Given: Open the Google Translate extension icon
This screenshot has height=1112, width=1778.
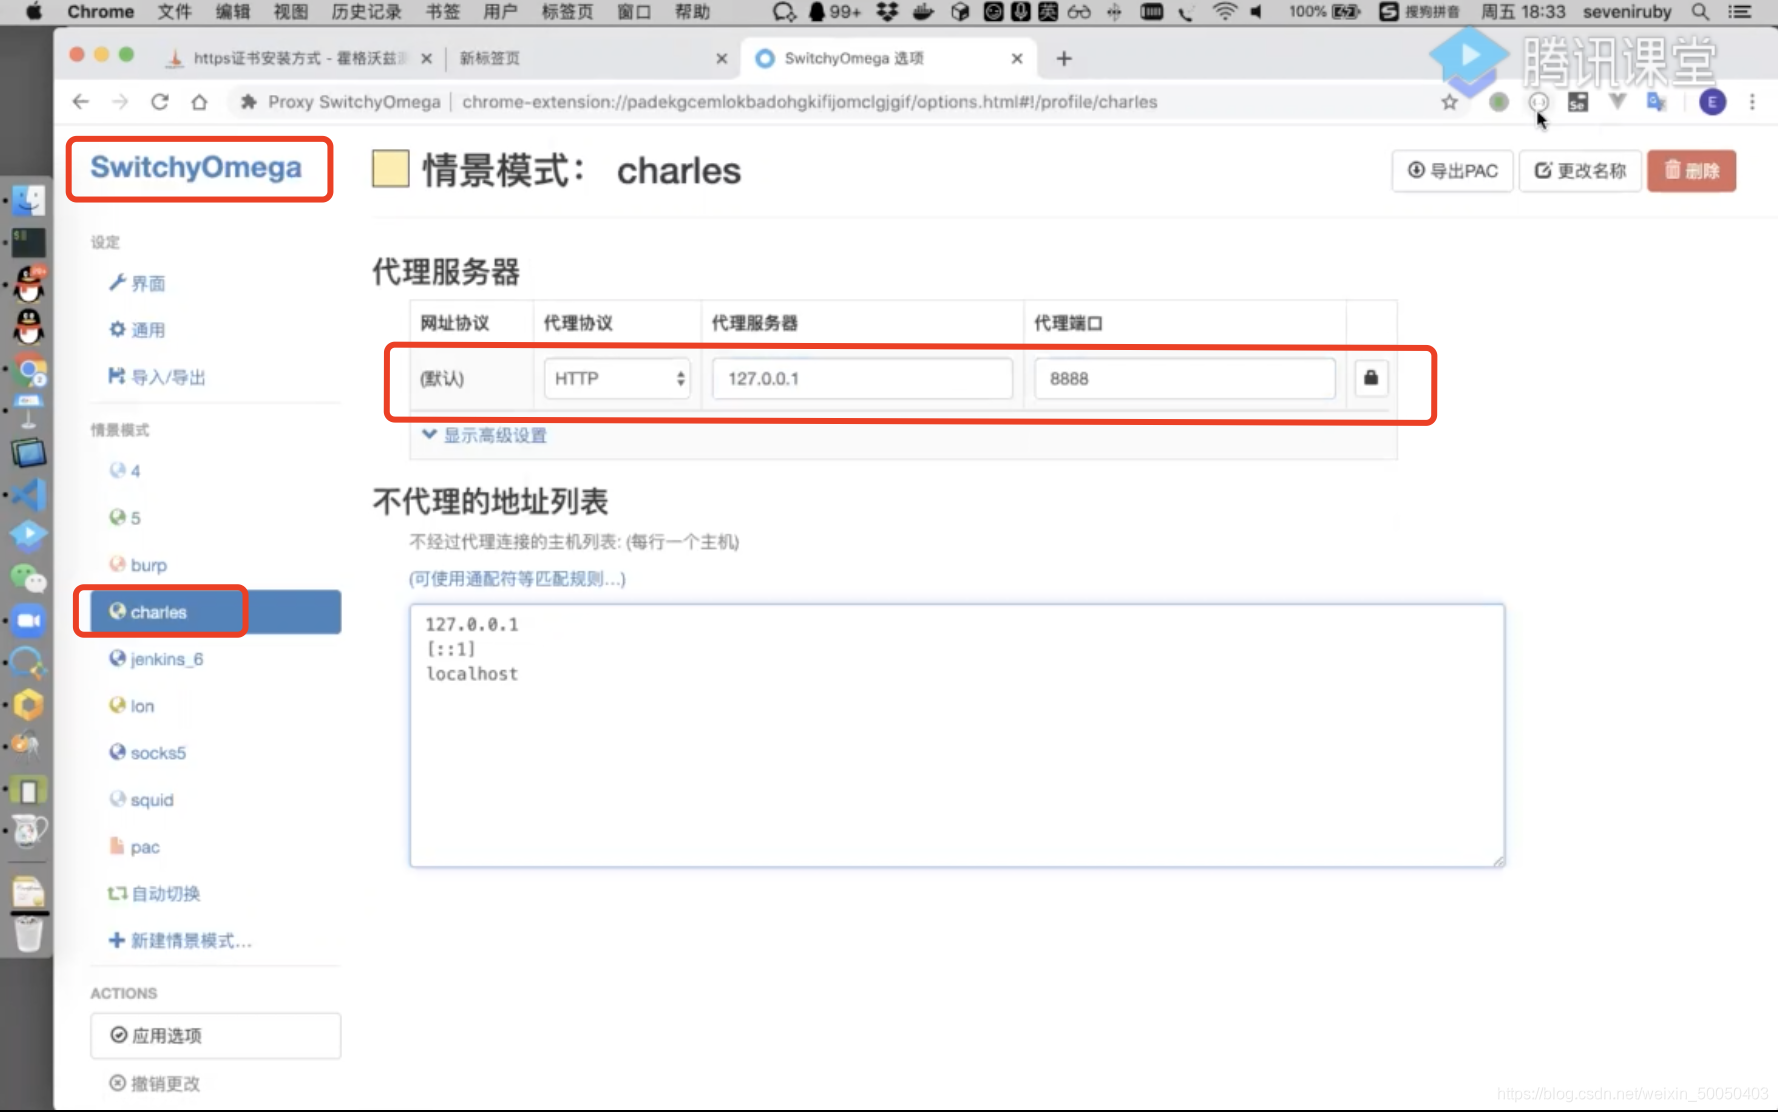Looking at the screenshot, I should pyautogui.click(x=1657, y=102).
